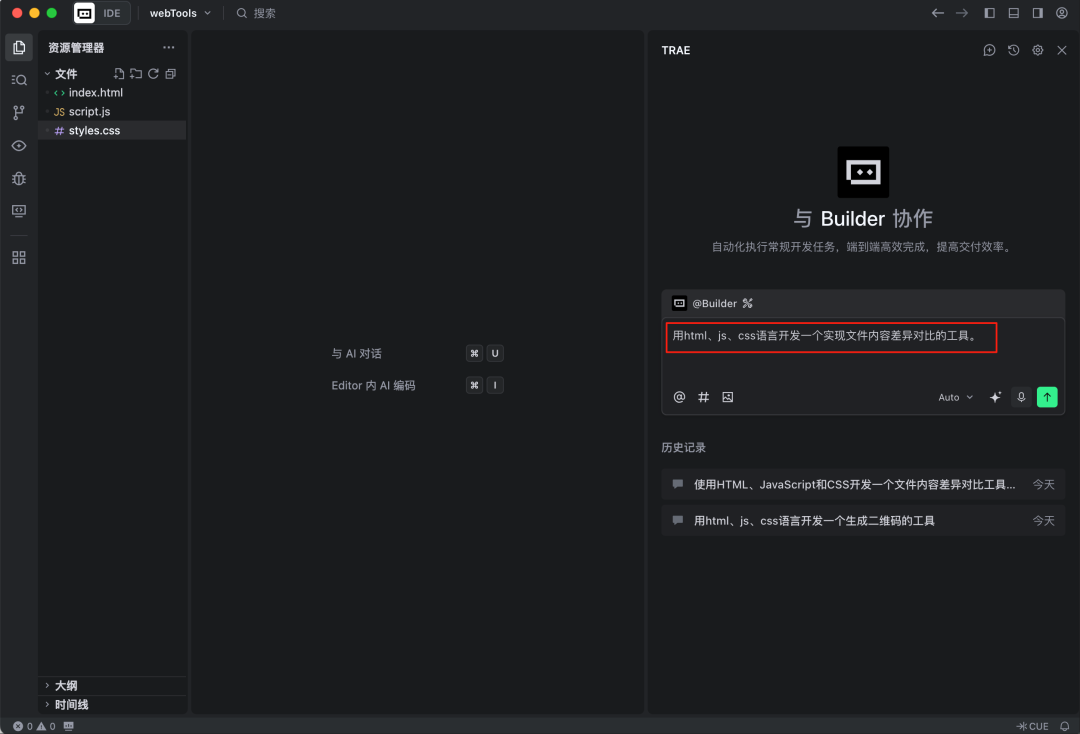Open the remote monitor icon in sidebar

[x=19, y=211]
